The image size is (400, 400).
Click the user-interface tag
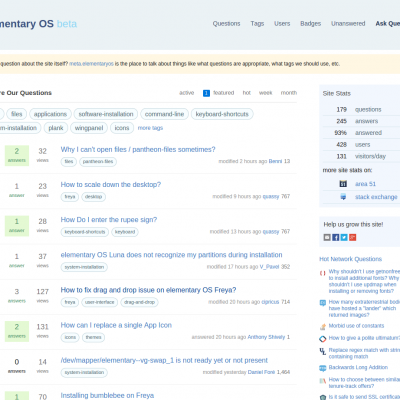click(99, 302)
